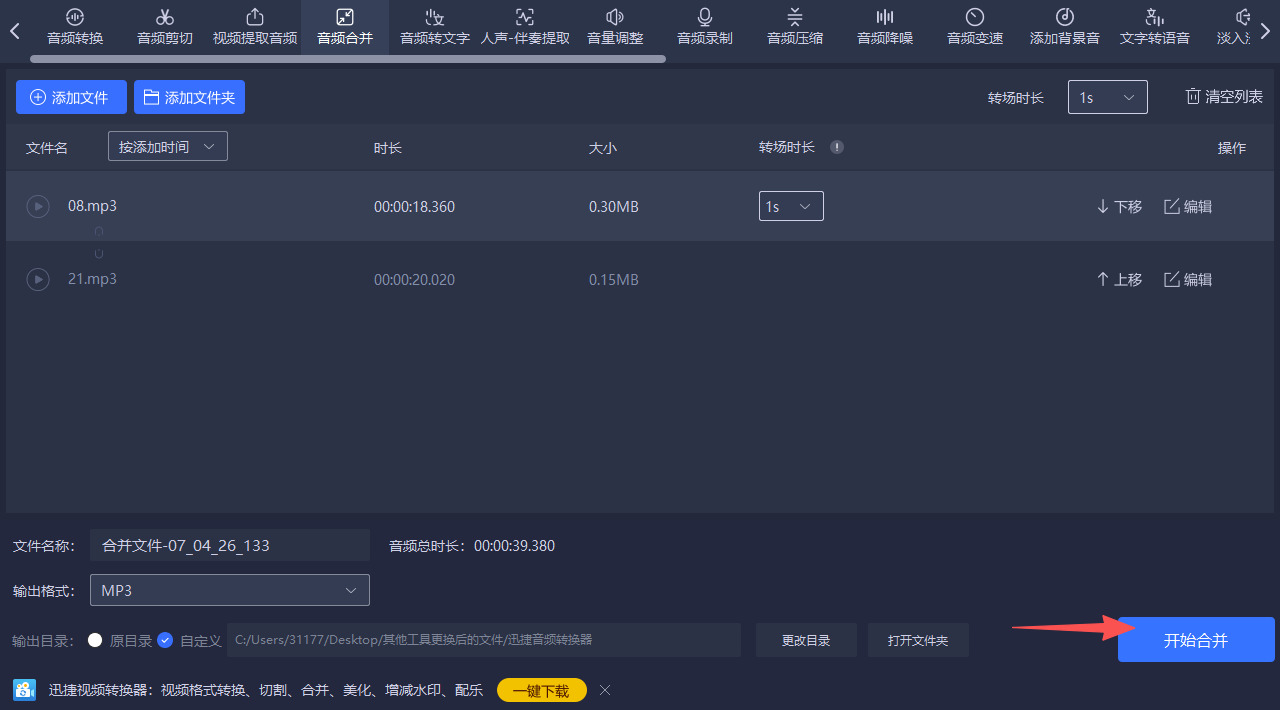
Task: Click the 0.15MB size value
Action: click(x=614, y=280)
